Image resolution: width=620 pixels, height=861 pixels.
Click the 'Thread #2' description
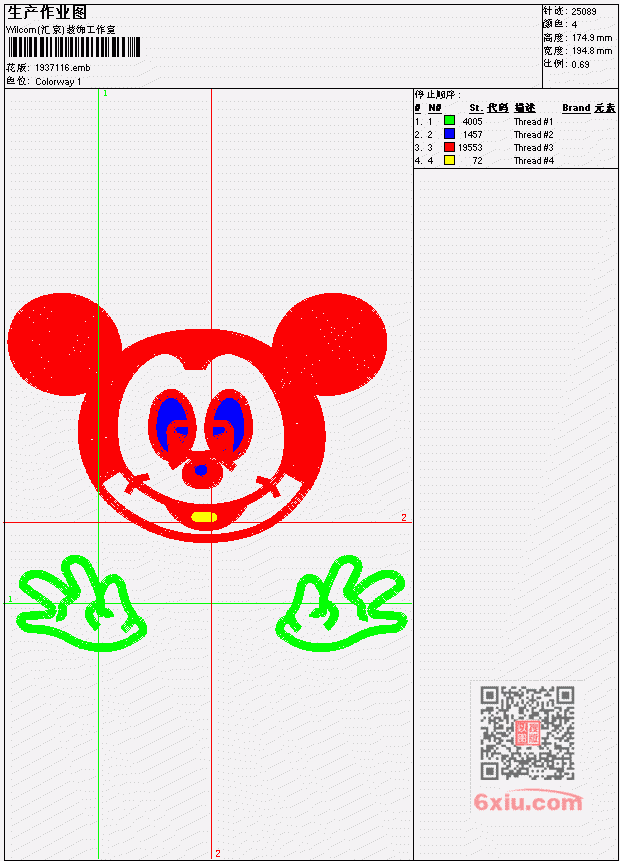pyautogui.click(x=533, y=135)
